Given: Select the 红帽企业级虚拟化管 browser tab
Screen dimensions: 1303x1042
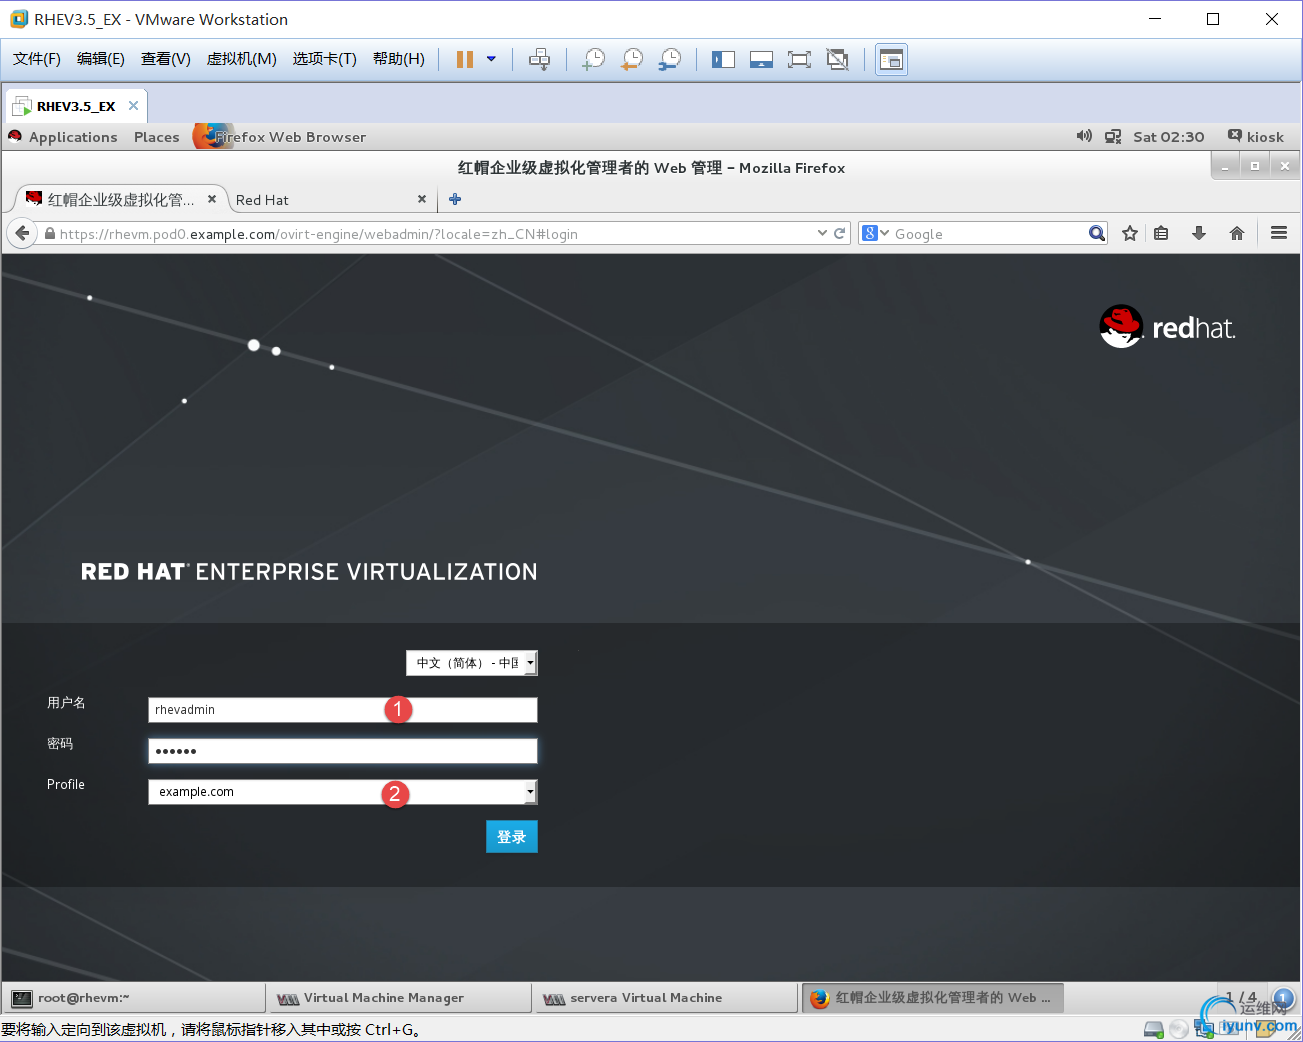Looking at the screenshot, I should pos(121,200).
